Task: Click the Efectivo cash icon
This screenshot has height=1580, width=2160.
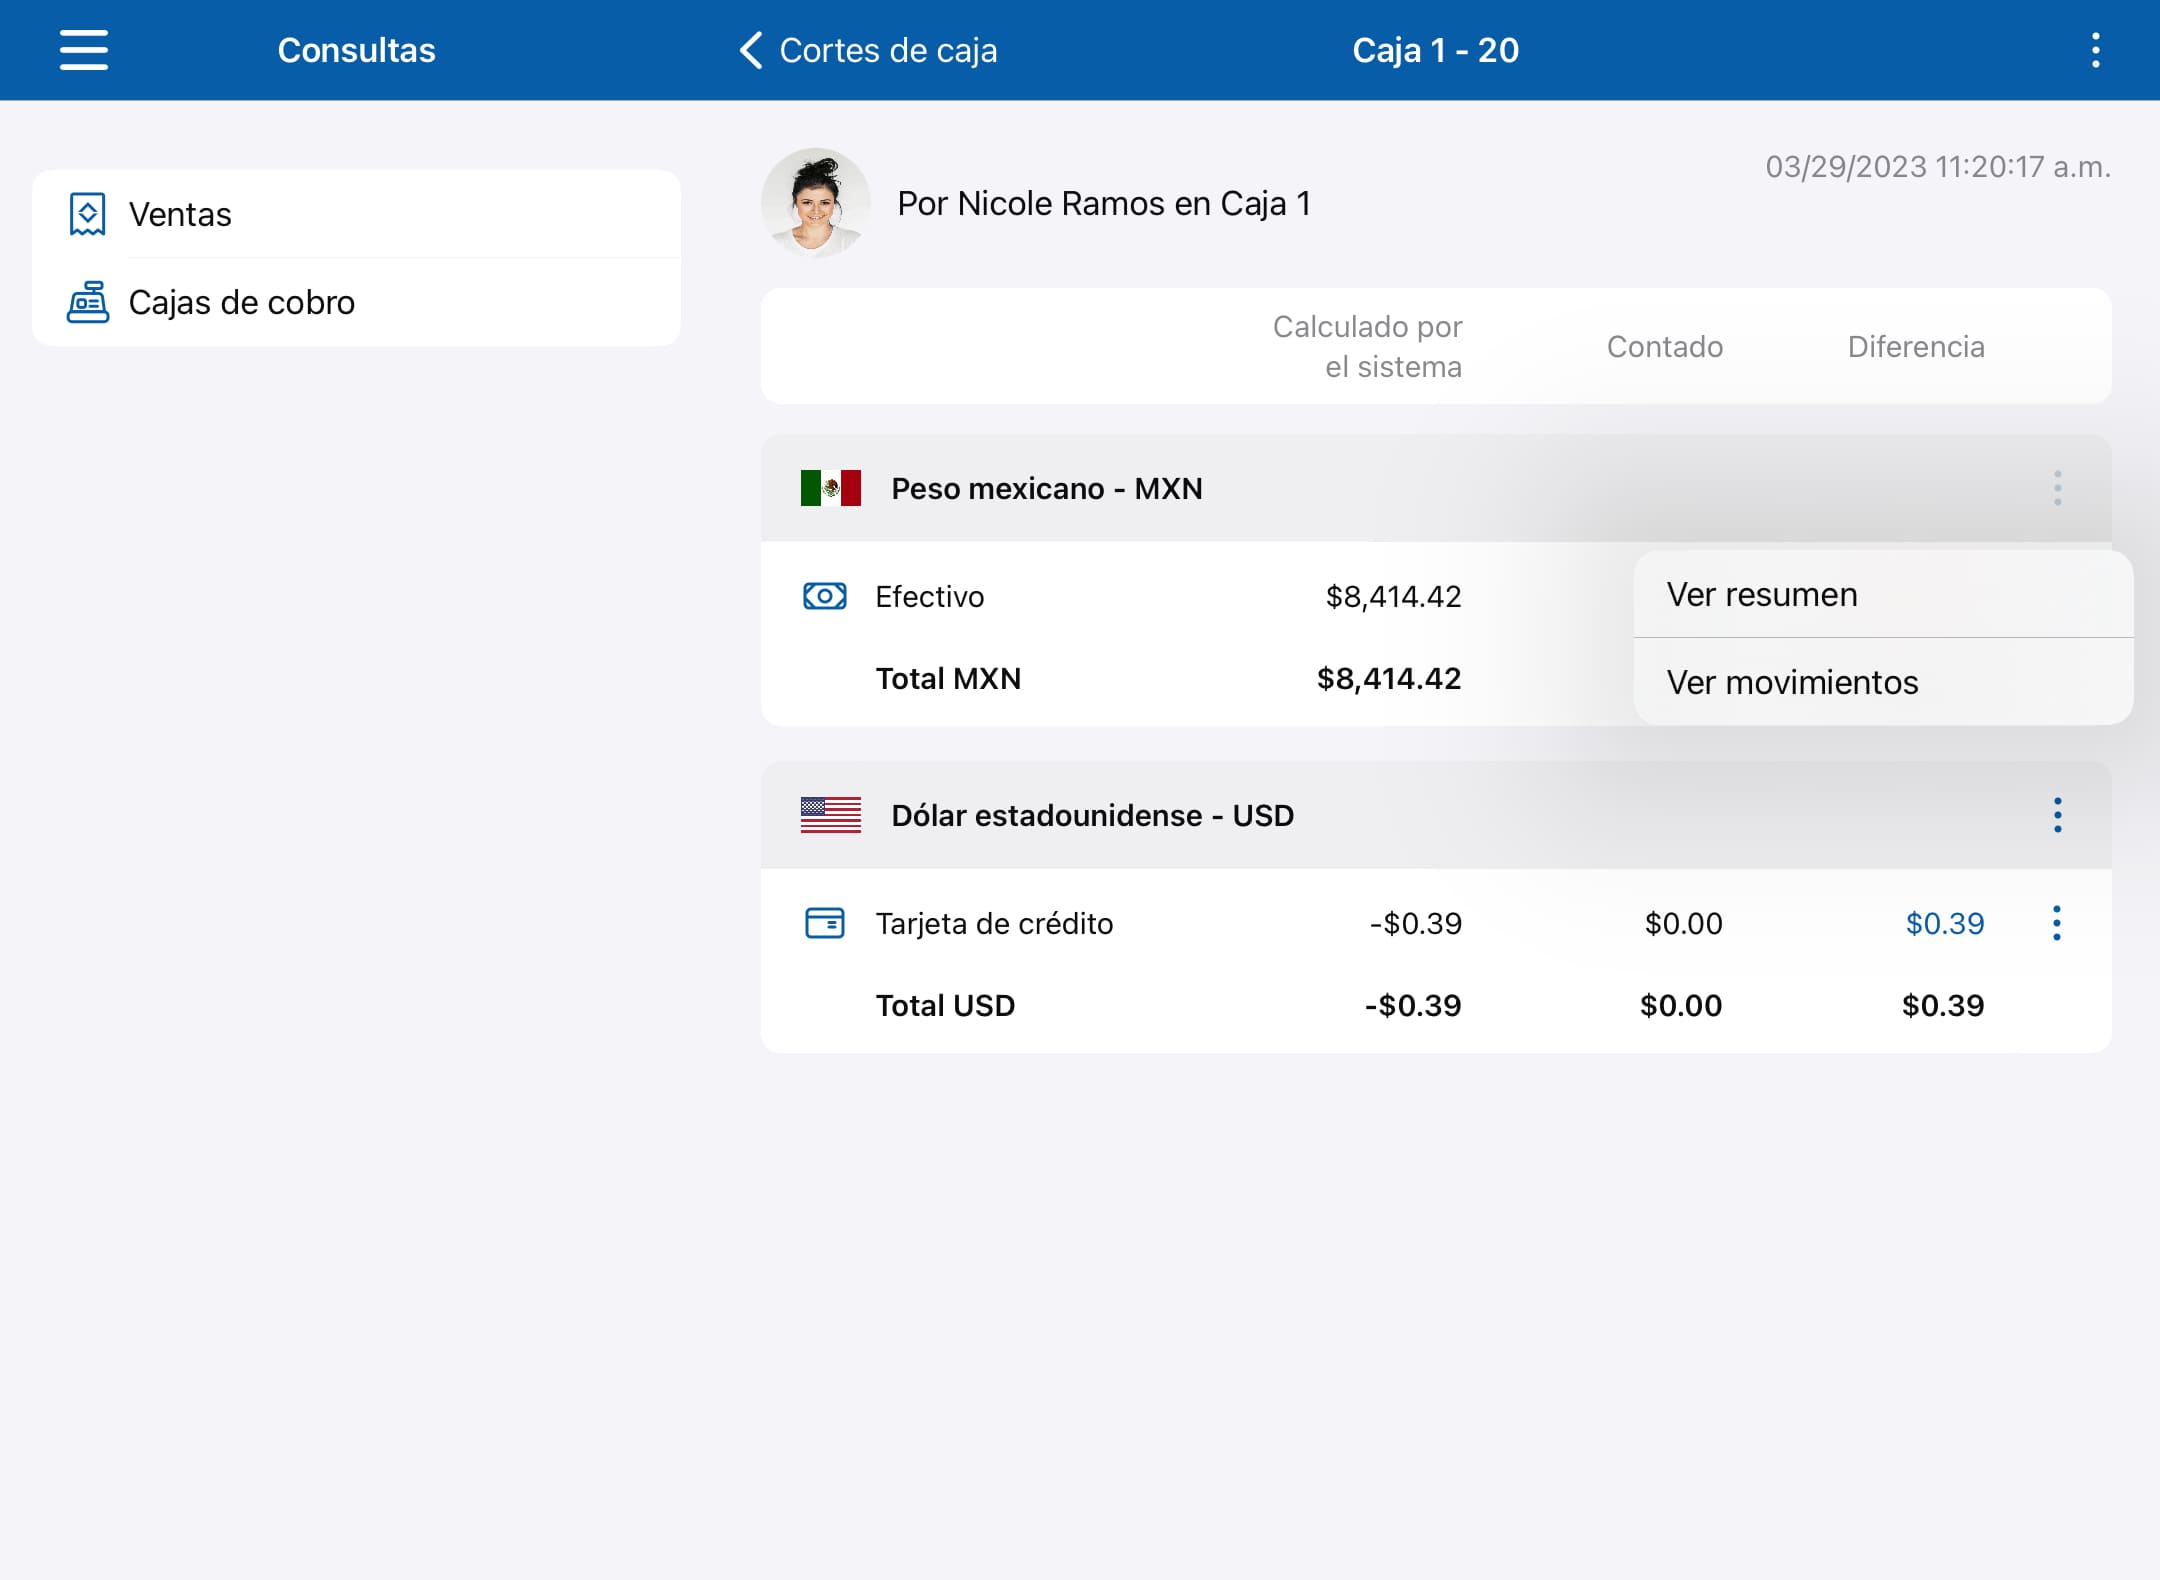Action: pyautogui.click(x=825, y=596)
